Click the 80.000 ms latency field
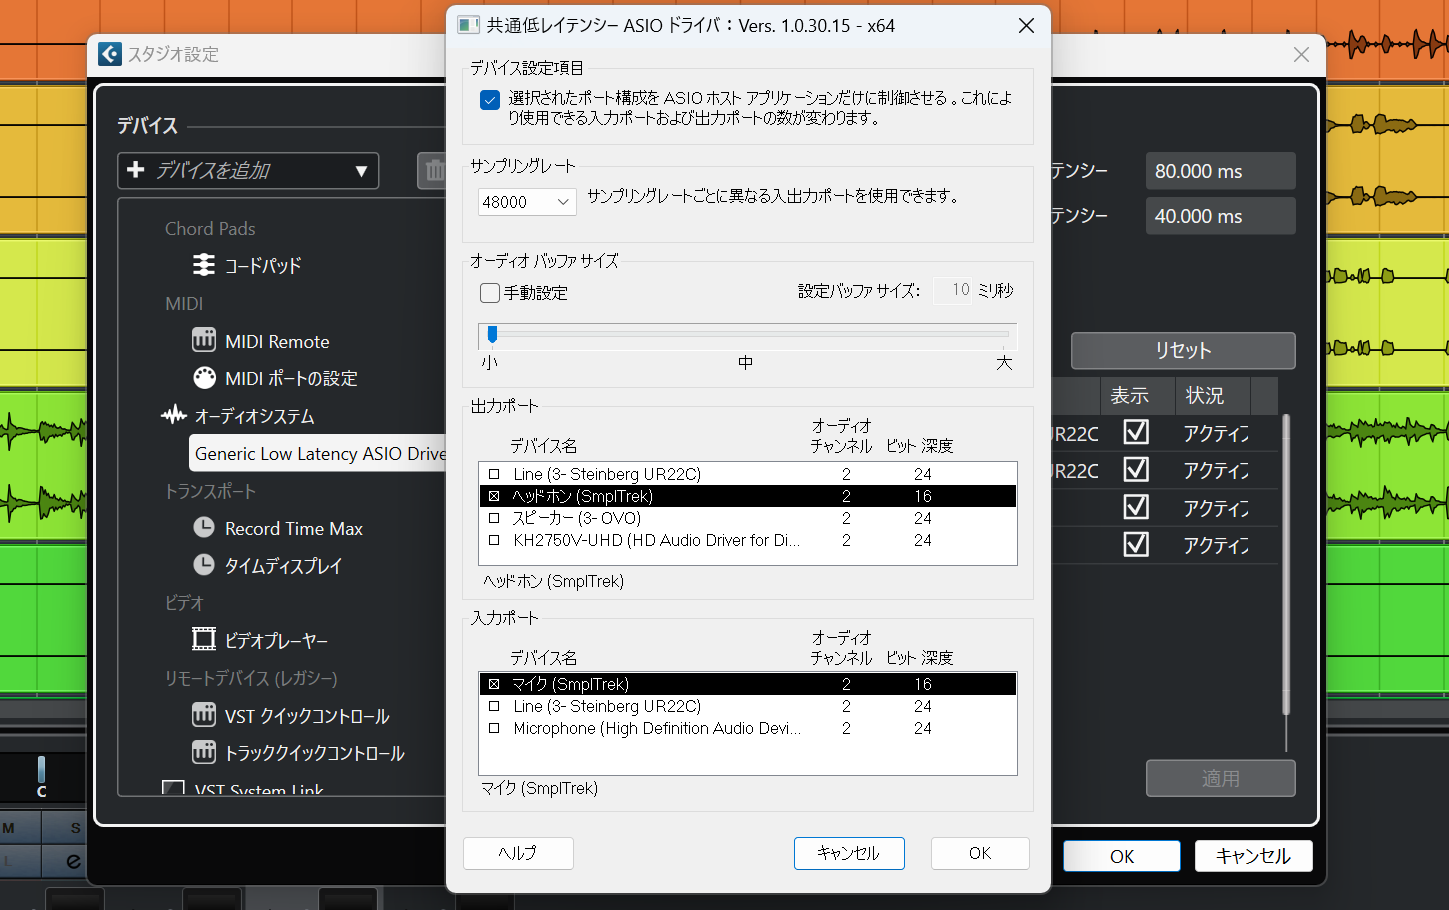 1220,171
